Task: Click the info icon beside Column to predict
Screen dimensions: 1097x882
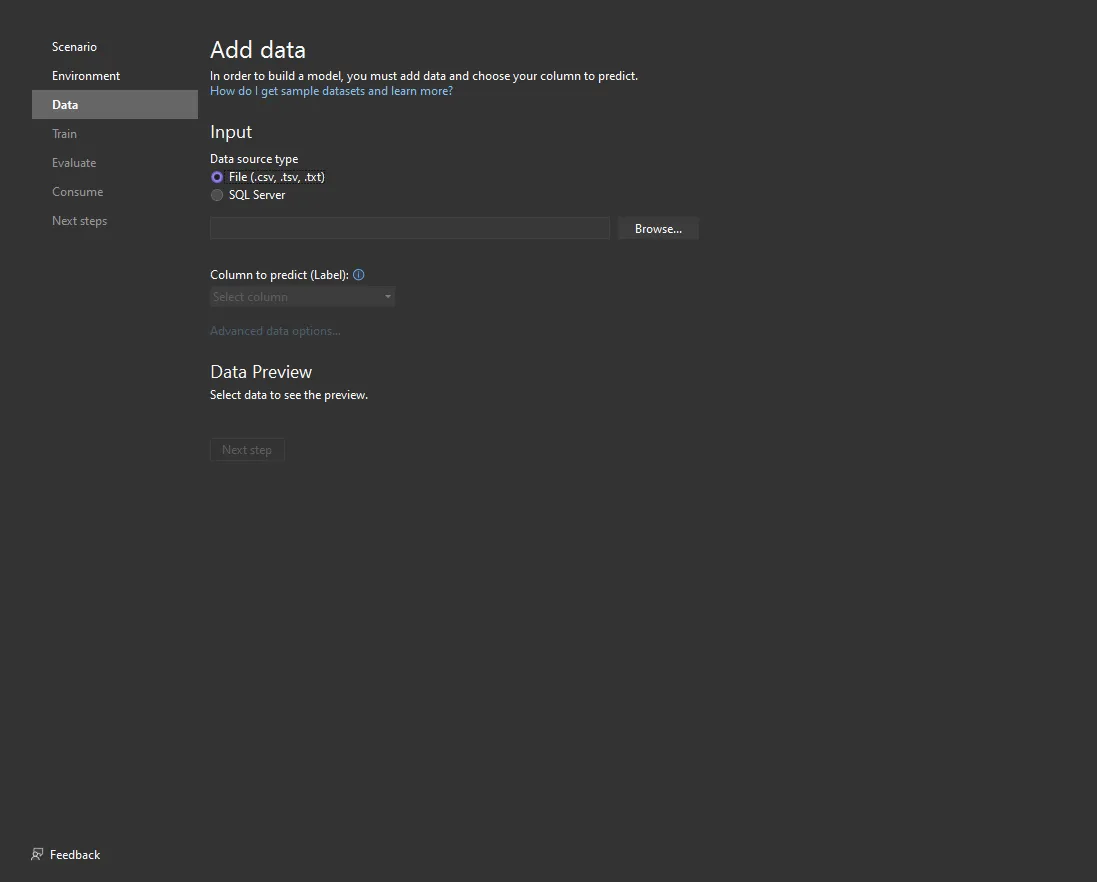Action: click(359, 275)
